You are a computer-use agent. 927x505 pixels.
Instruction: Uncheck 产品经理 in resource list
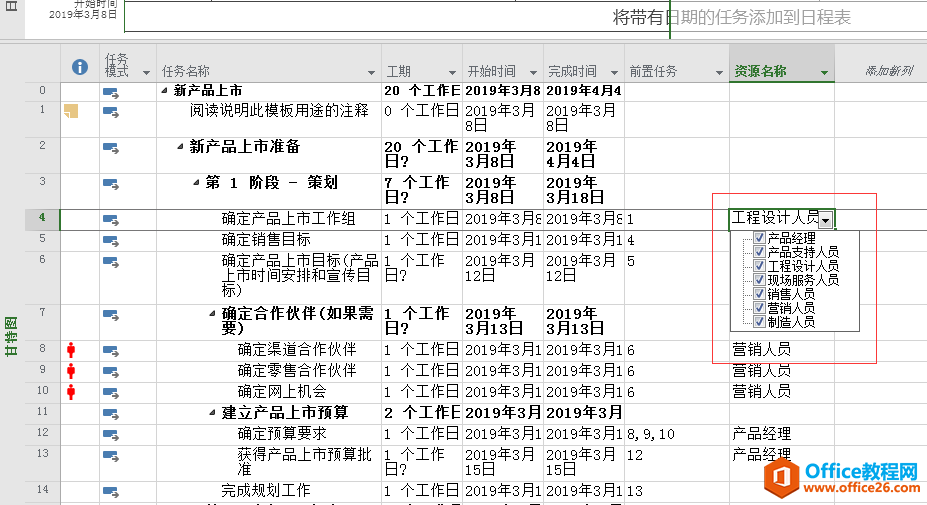pyautogui.click(x=760, y=238)
